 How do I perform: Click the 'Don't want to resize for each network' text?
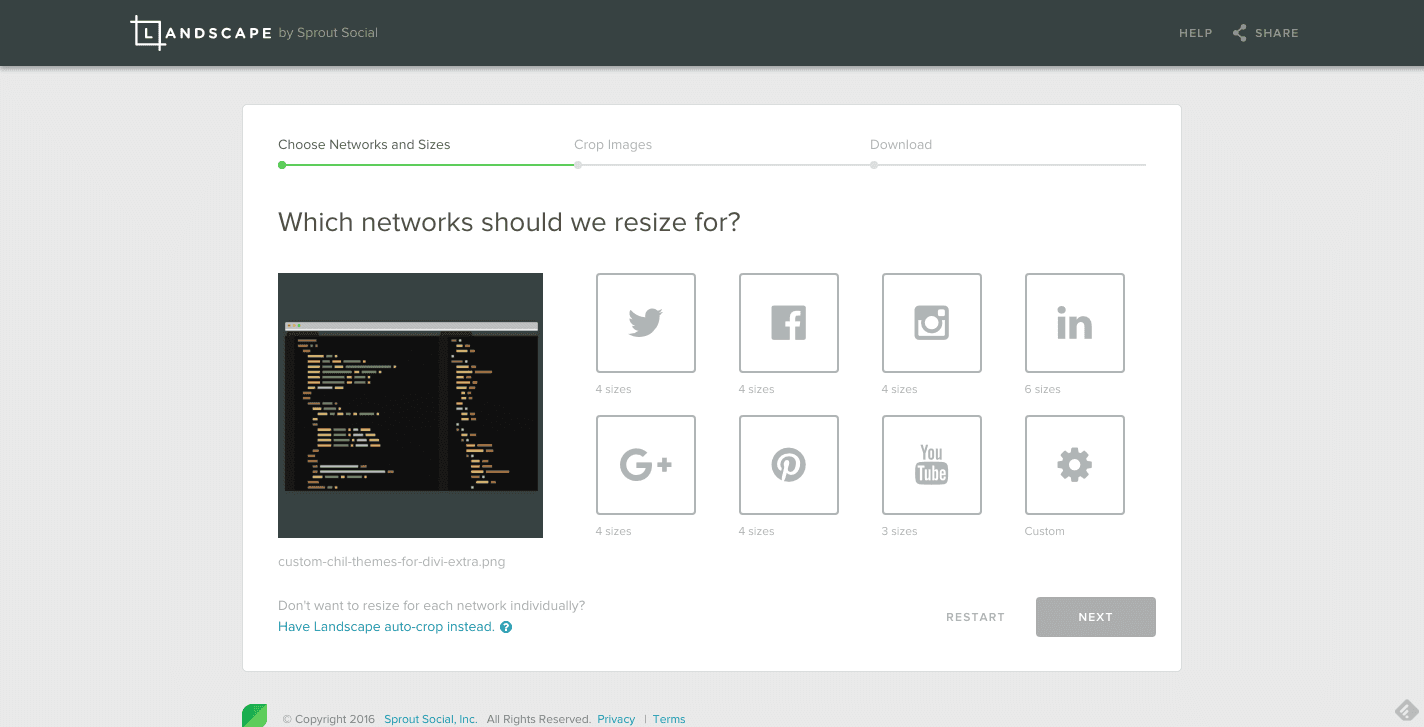tap(432, 606)
